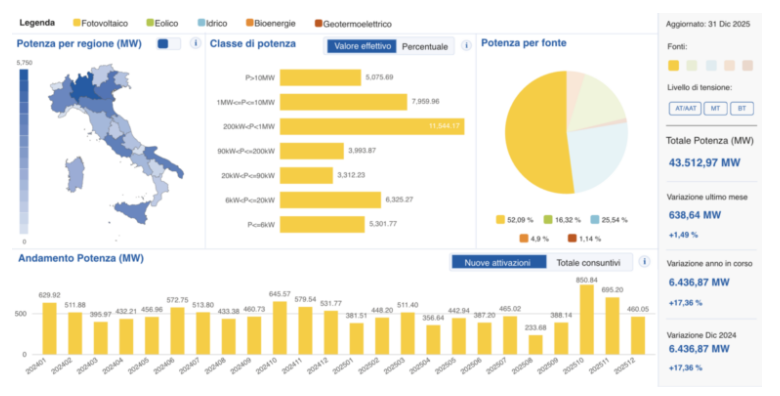Screen dimensions: 780x396
Task: Click Fotovoltaico legend entry
Action: [x=100, y=23]
